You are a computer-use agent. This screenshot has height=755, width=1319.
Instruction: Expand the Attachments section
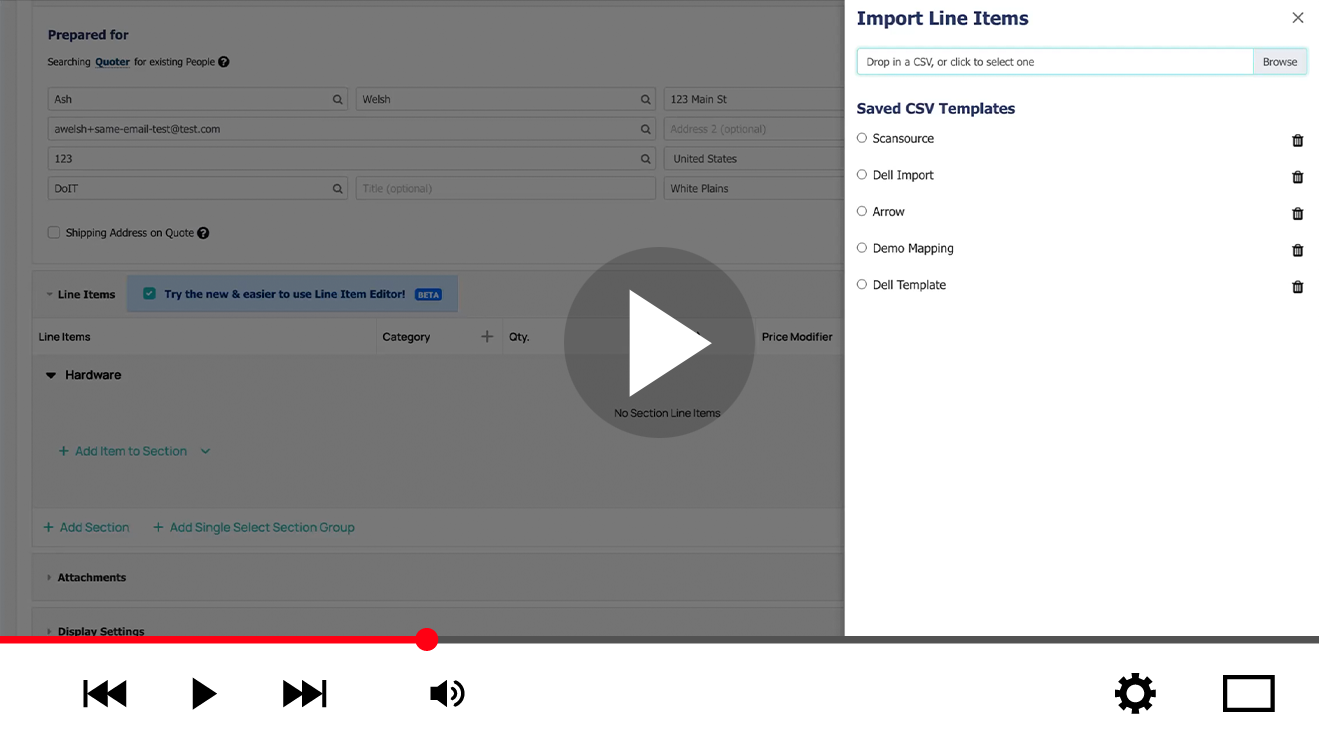click(x=49, y=578)
